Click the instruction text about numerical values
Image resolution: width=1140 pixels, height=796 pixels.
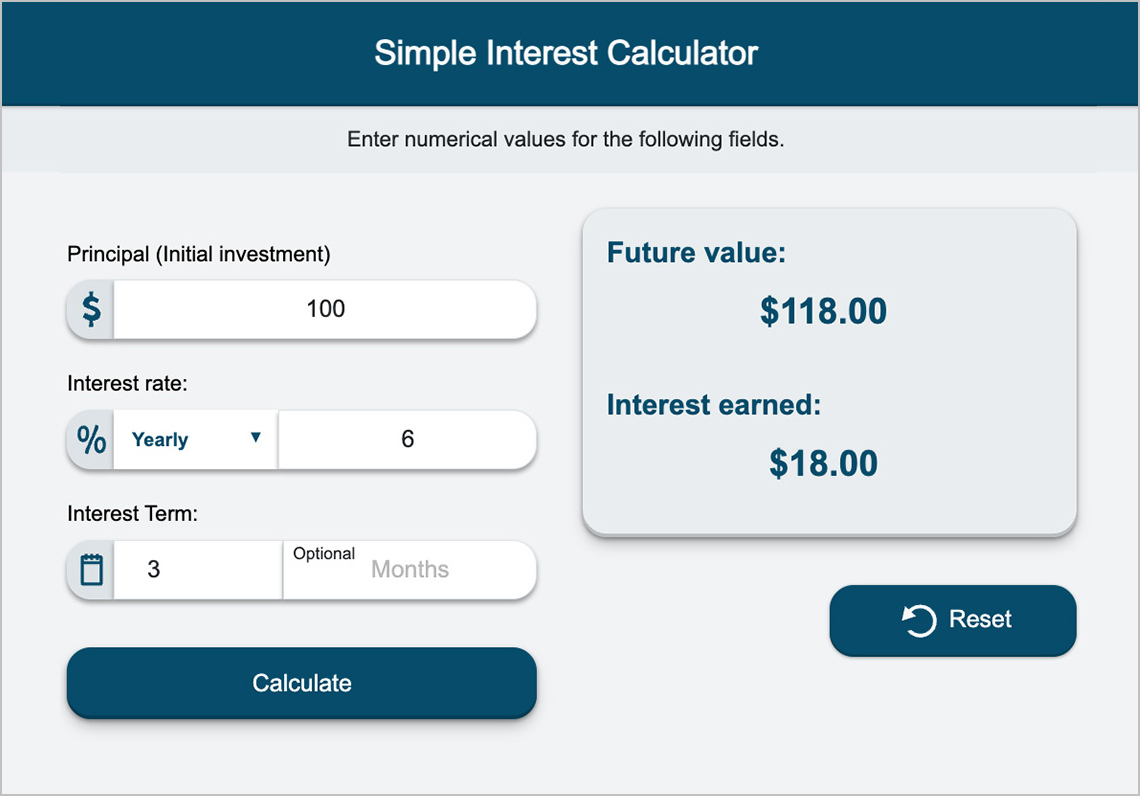[x=565, y=139]
